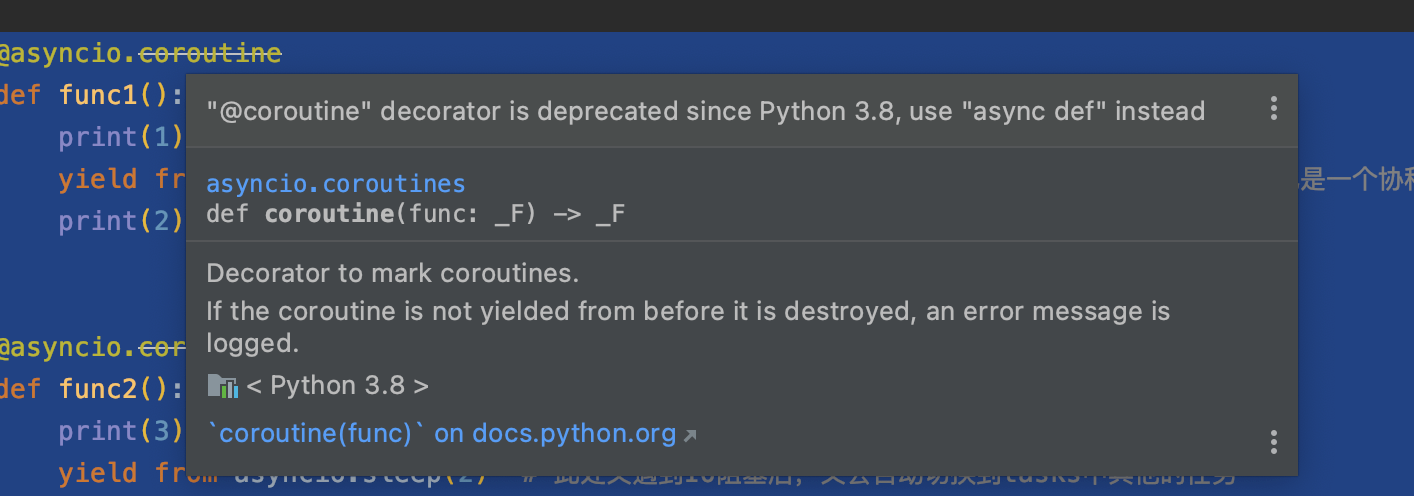Screen dimensions: 1414x496
Task: Click the external link arrow after docs.python.org
Action: [x=689, y=435]
